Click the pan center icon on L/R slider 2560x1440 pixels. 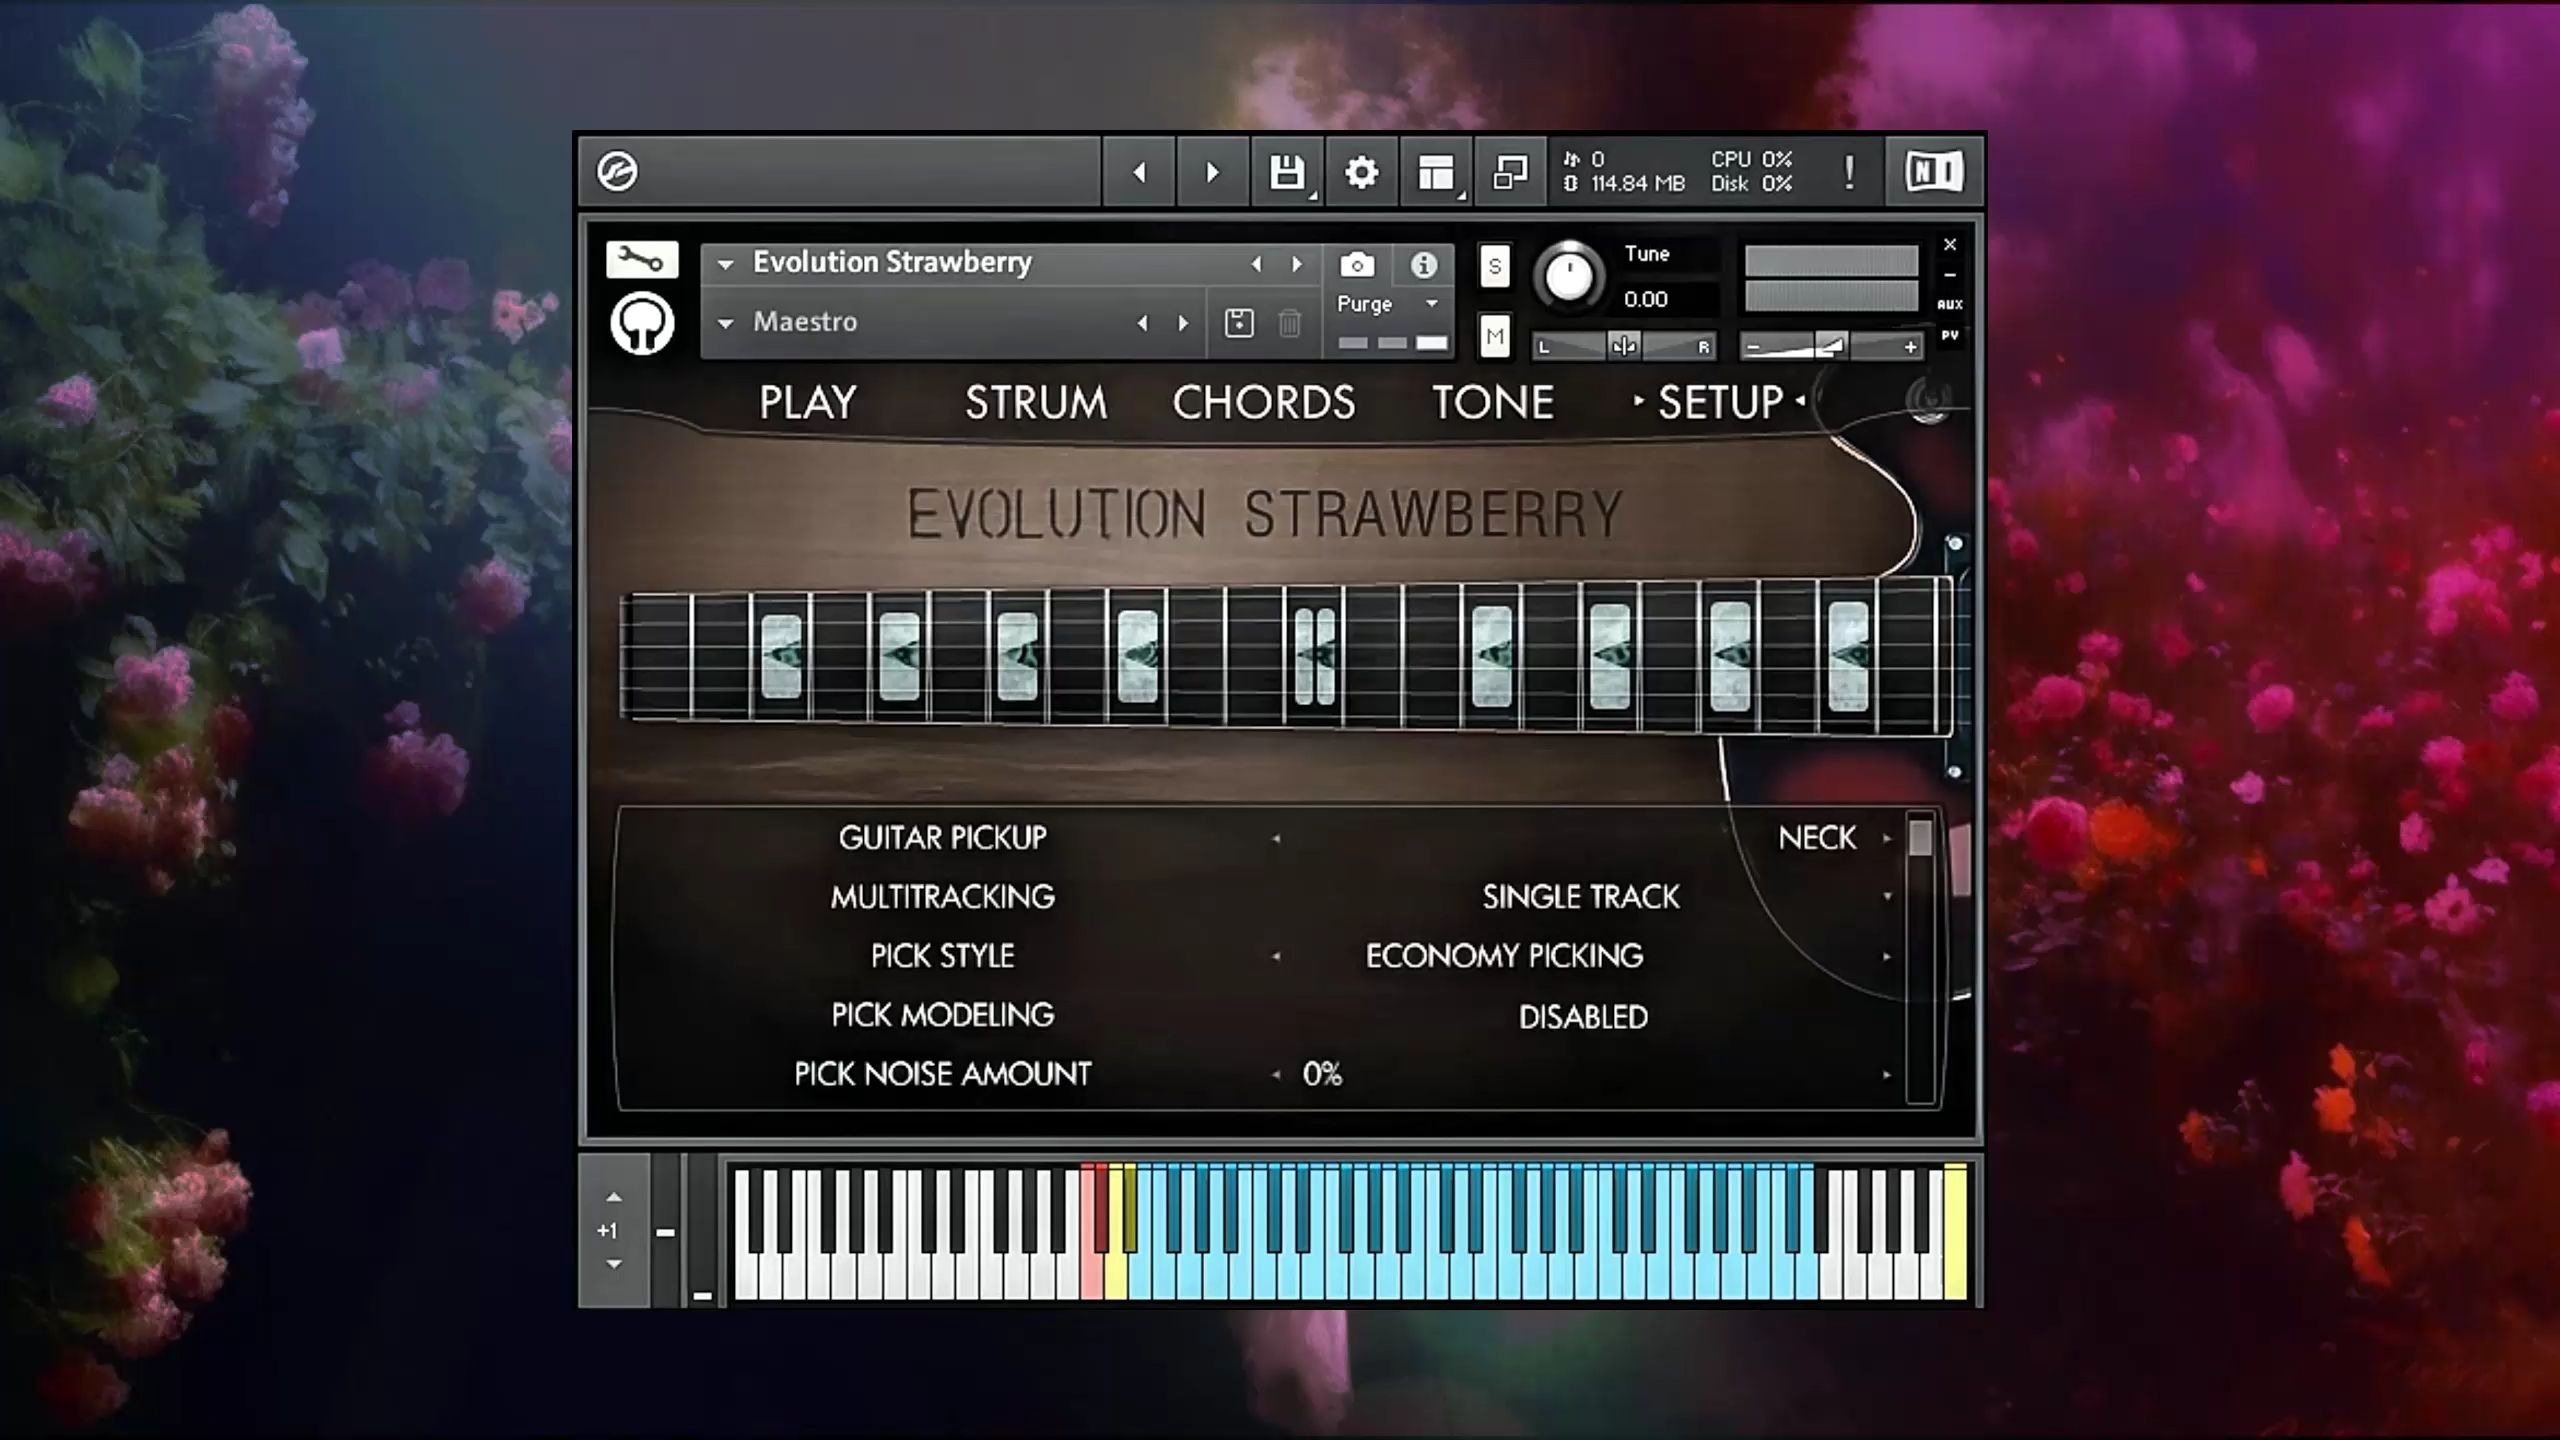pyautogui.click(x=1624, y=346)
